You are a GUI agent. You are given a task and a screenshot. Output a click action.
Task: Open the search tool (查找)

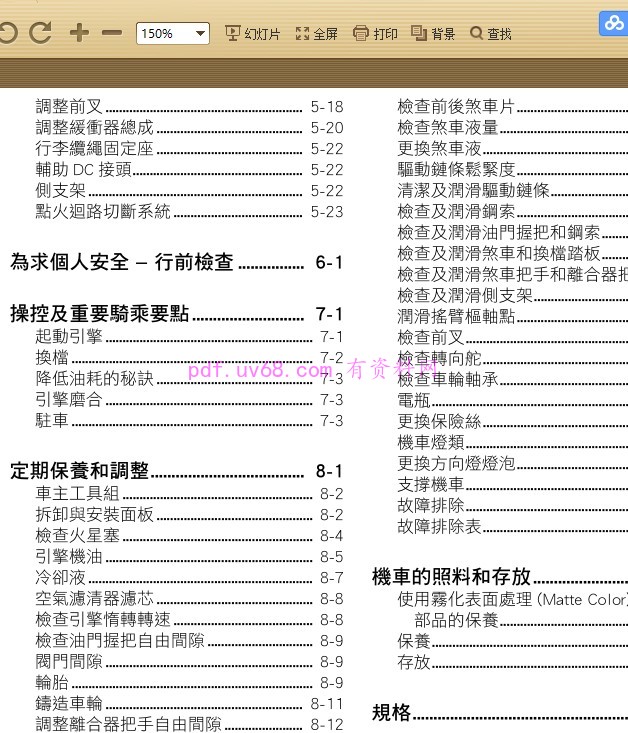(x=491, y=34)
